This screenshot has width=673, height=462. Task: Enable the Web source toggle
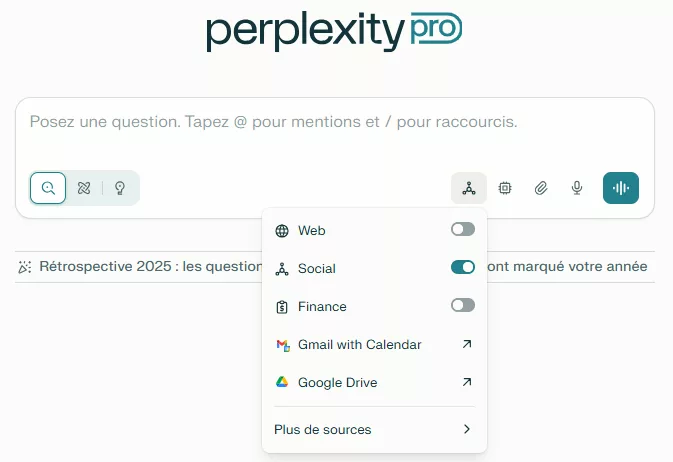point(462,230)
